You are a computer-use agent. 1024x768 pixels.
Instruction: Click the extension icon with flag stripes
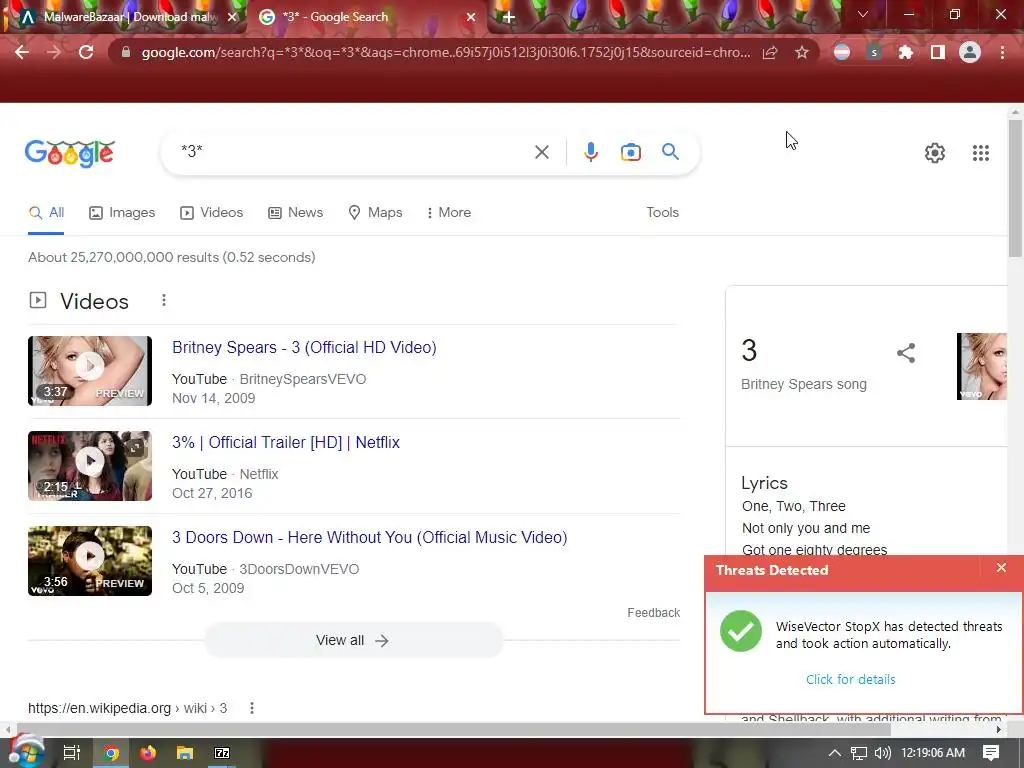pos(842,52)
